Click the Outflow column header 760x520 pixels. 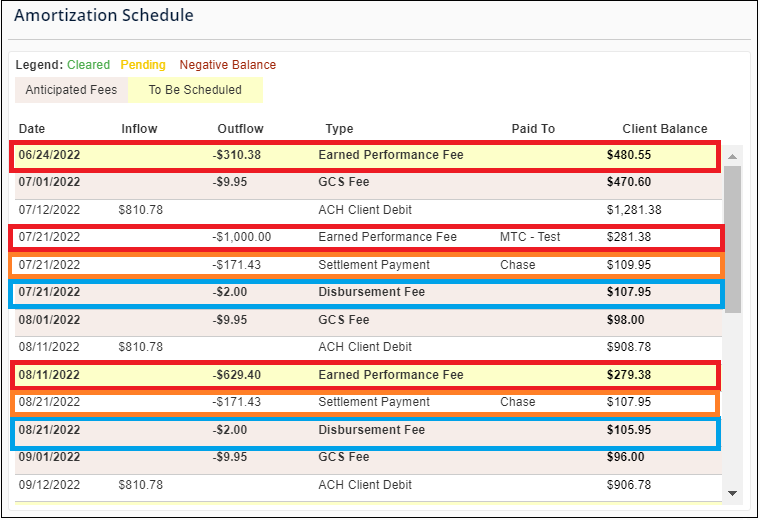pos(240,129)
